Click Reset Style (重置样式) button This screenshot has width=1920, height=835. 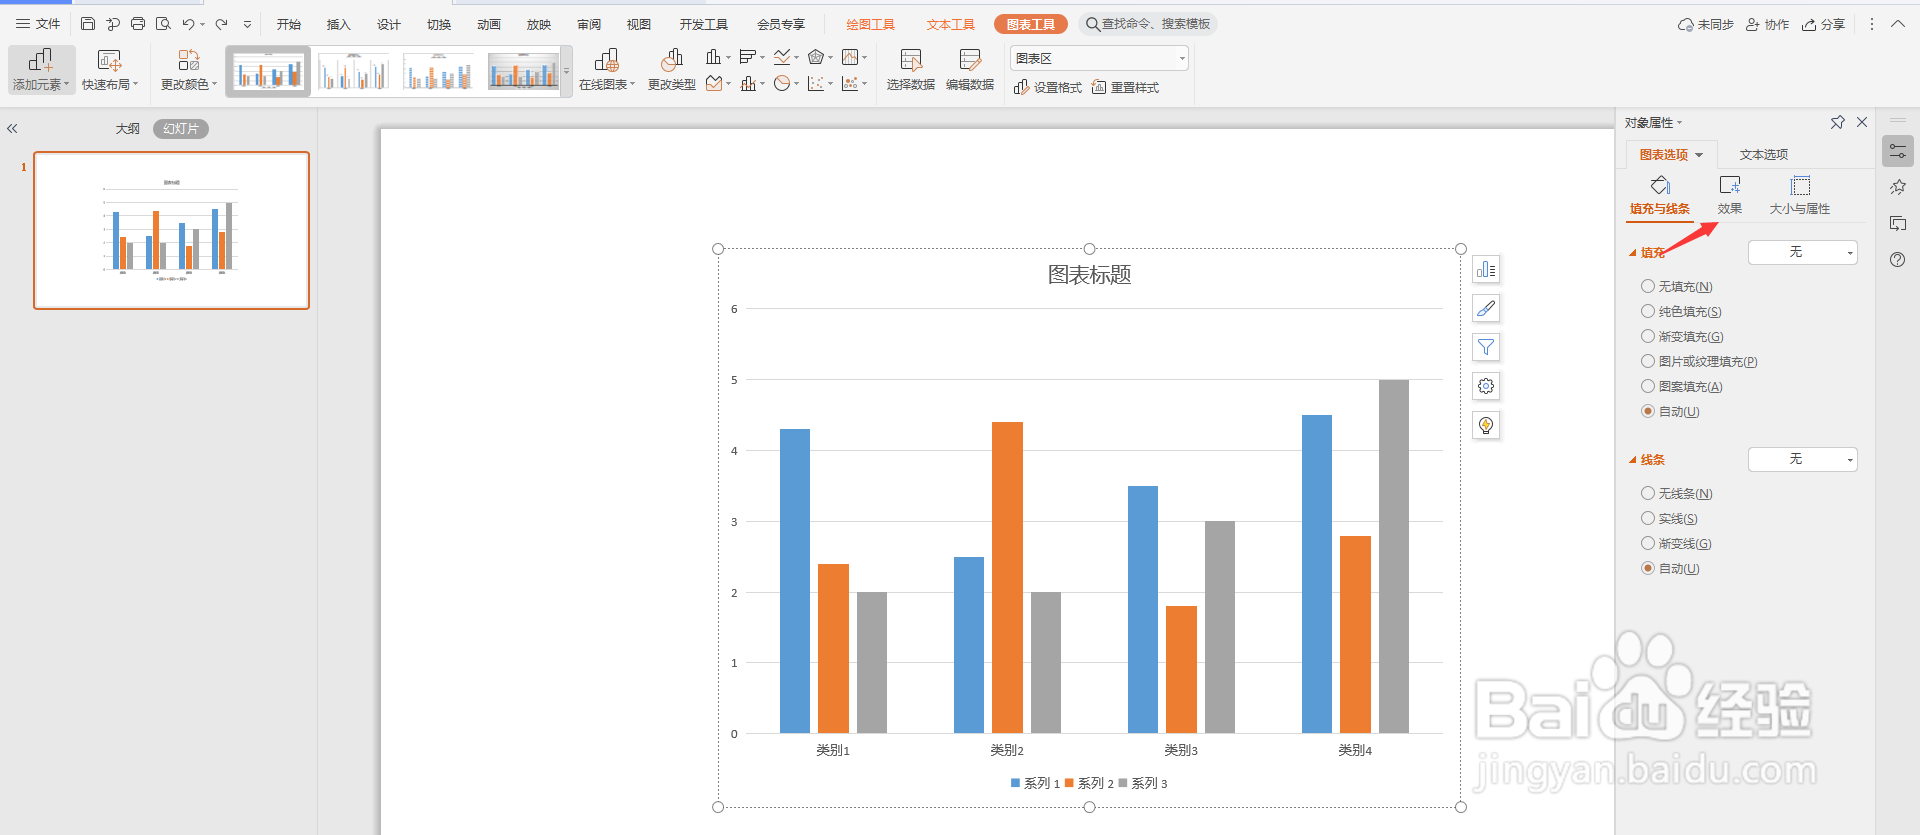[1125, 88]
